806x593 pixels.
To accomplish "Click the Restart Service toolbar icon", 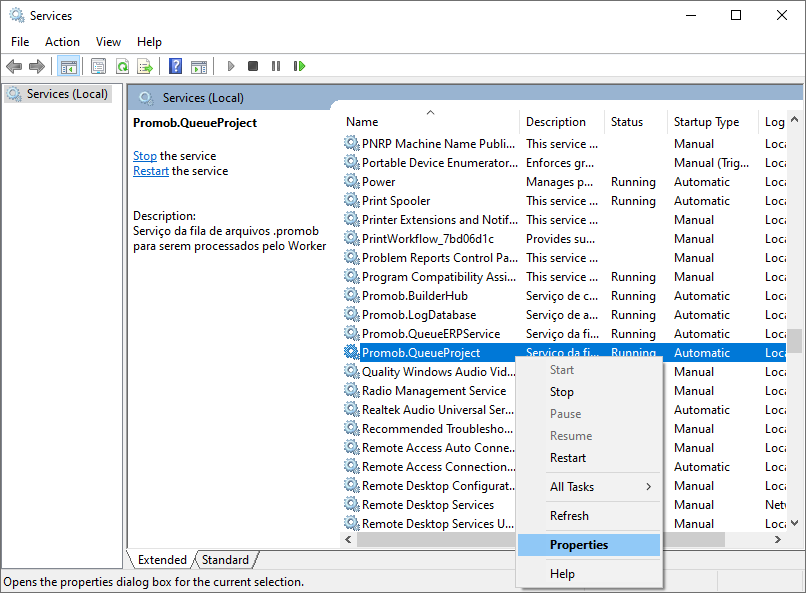I will click(299, 66).
